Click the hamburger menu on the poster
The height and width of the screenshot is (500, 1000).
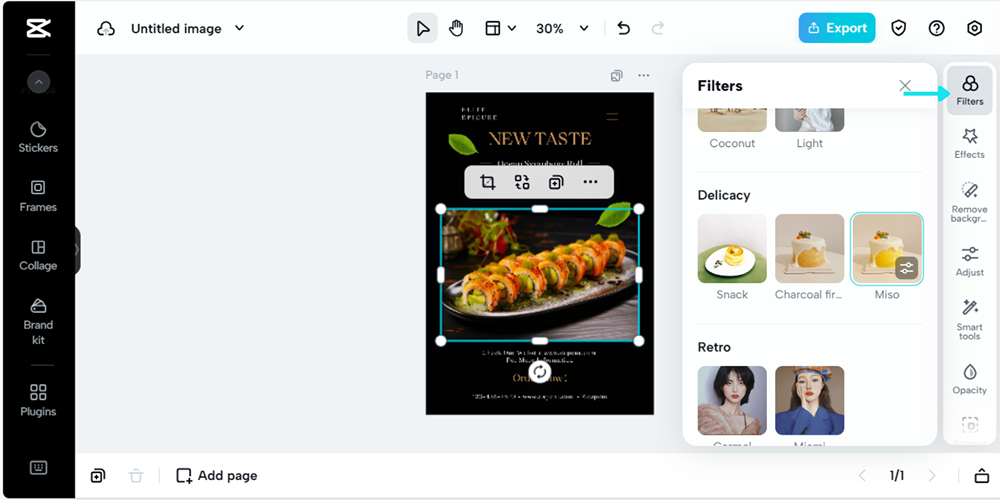612,117
